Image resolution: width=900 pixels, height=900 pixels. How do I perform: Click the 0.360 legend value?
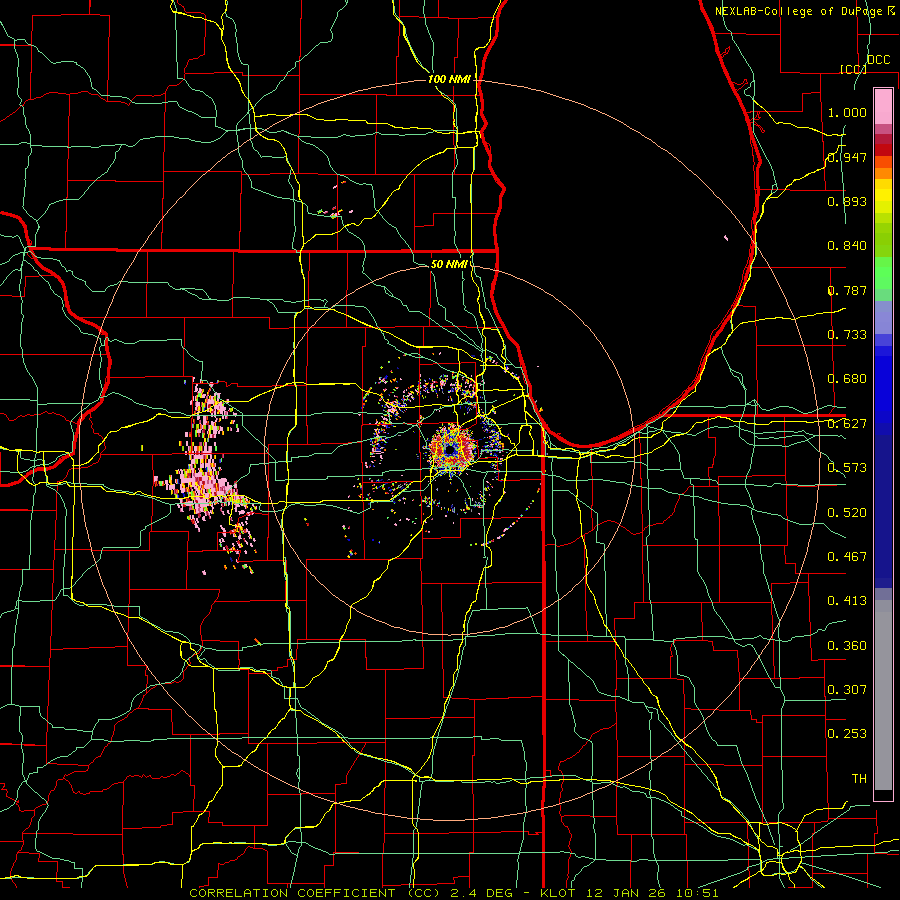847,646
